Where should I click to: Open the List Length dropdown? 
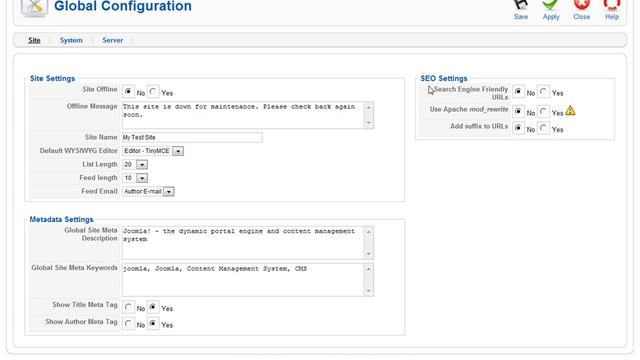coord(135,164)
